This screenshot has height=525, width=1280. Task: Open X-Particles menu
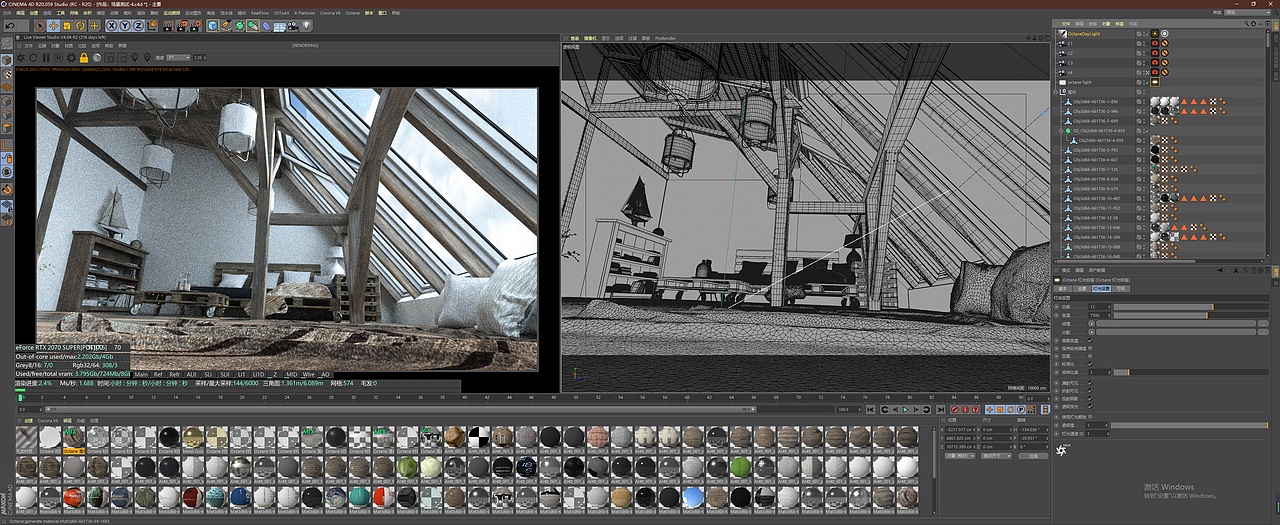[305, 13]
